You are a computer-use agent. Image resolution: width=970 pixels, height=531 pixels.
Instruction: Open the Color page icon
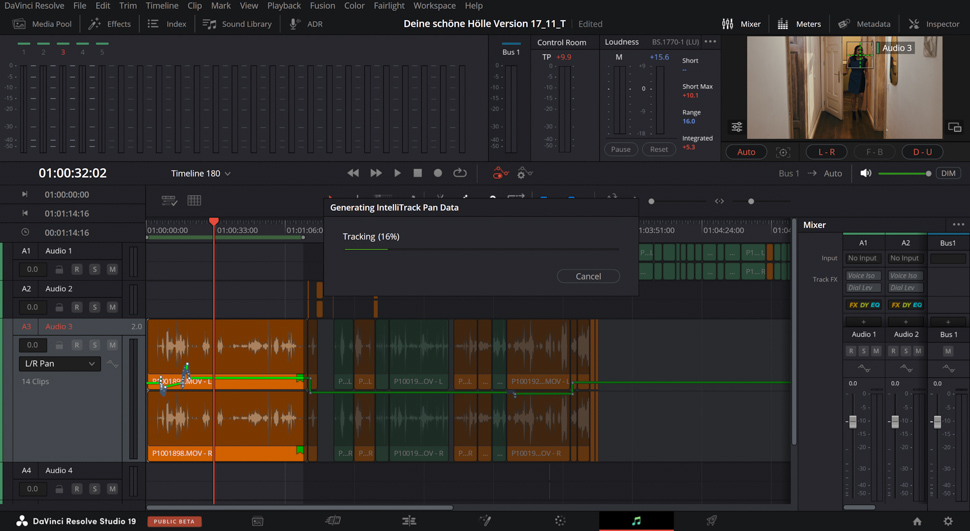(x=560, y=521)
